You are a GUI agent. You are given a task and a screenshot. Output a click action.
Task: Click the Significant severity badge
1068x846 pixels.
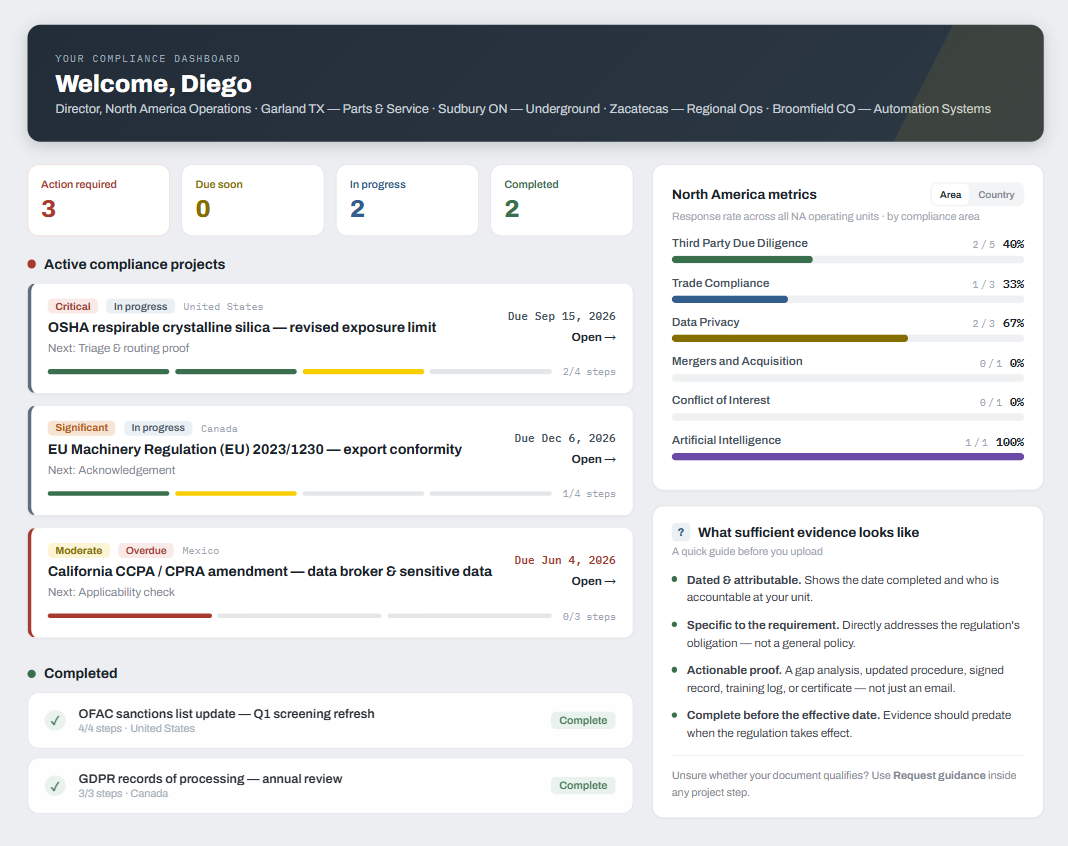[82, 428]
